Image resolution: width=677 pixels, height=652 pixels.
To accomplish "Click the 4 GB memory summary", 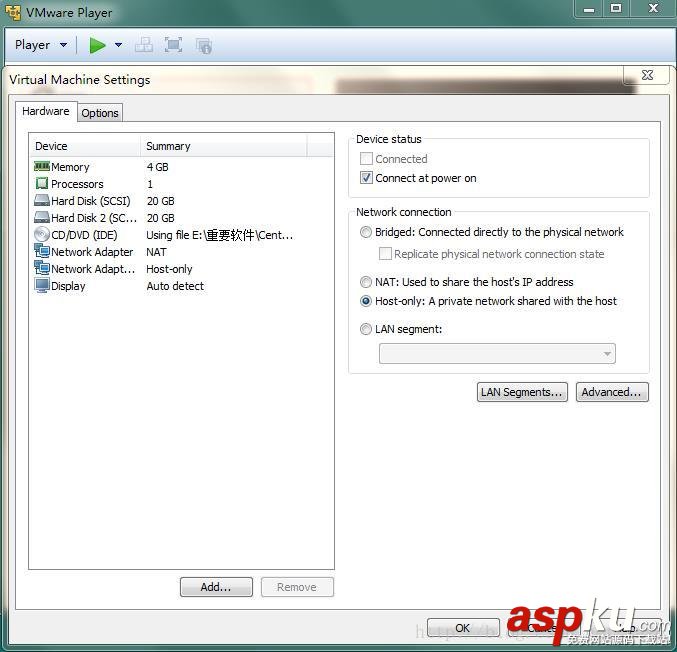I will (x=157, y=167).
